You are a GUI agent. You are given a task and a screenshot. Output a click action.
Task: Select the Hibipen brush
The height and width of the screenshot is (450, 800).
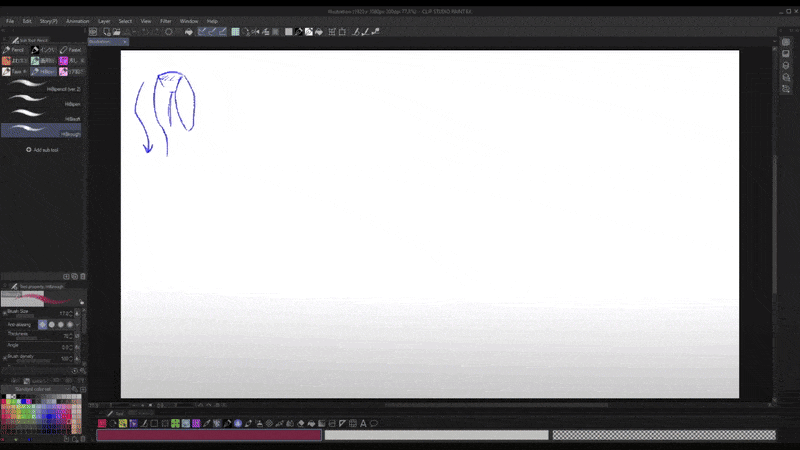click(x=41, y=101)
